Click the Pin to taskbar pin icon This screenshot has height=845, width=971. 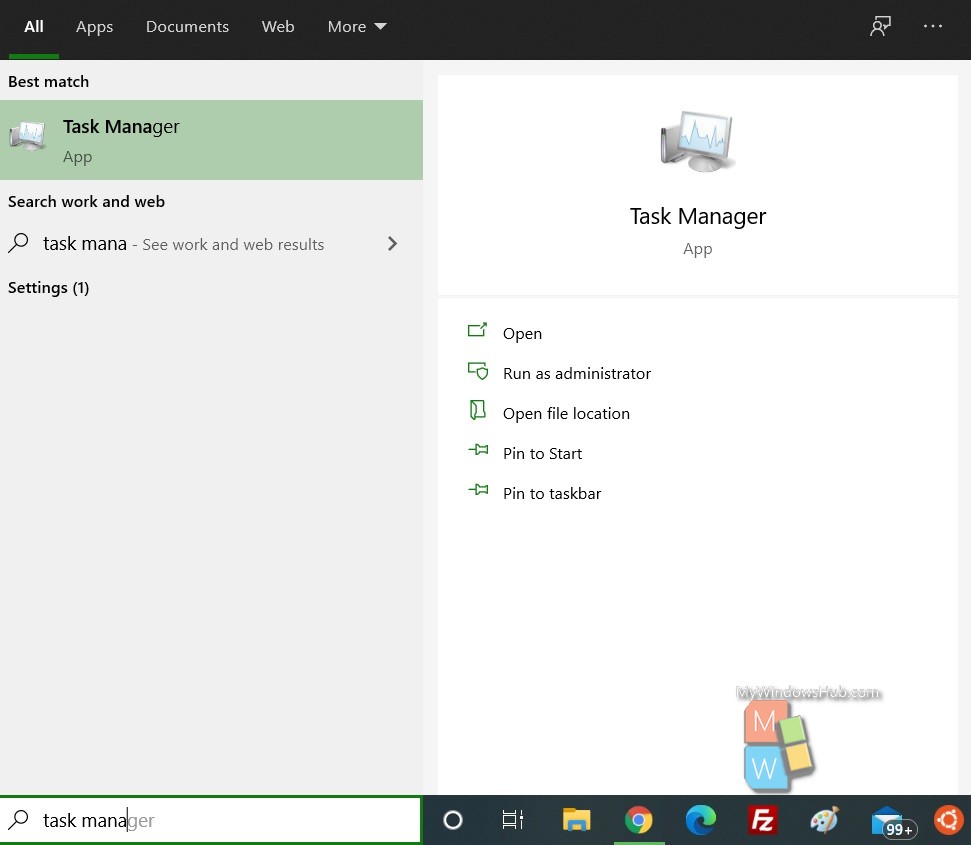point(478,490)
